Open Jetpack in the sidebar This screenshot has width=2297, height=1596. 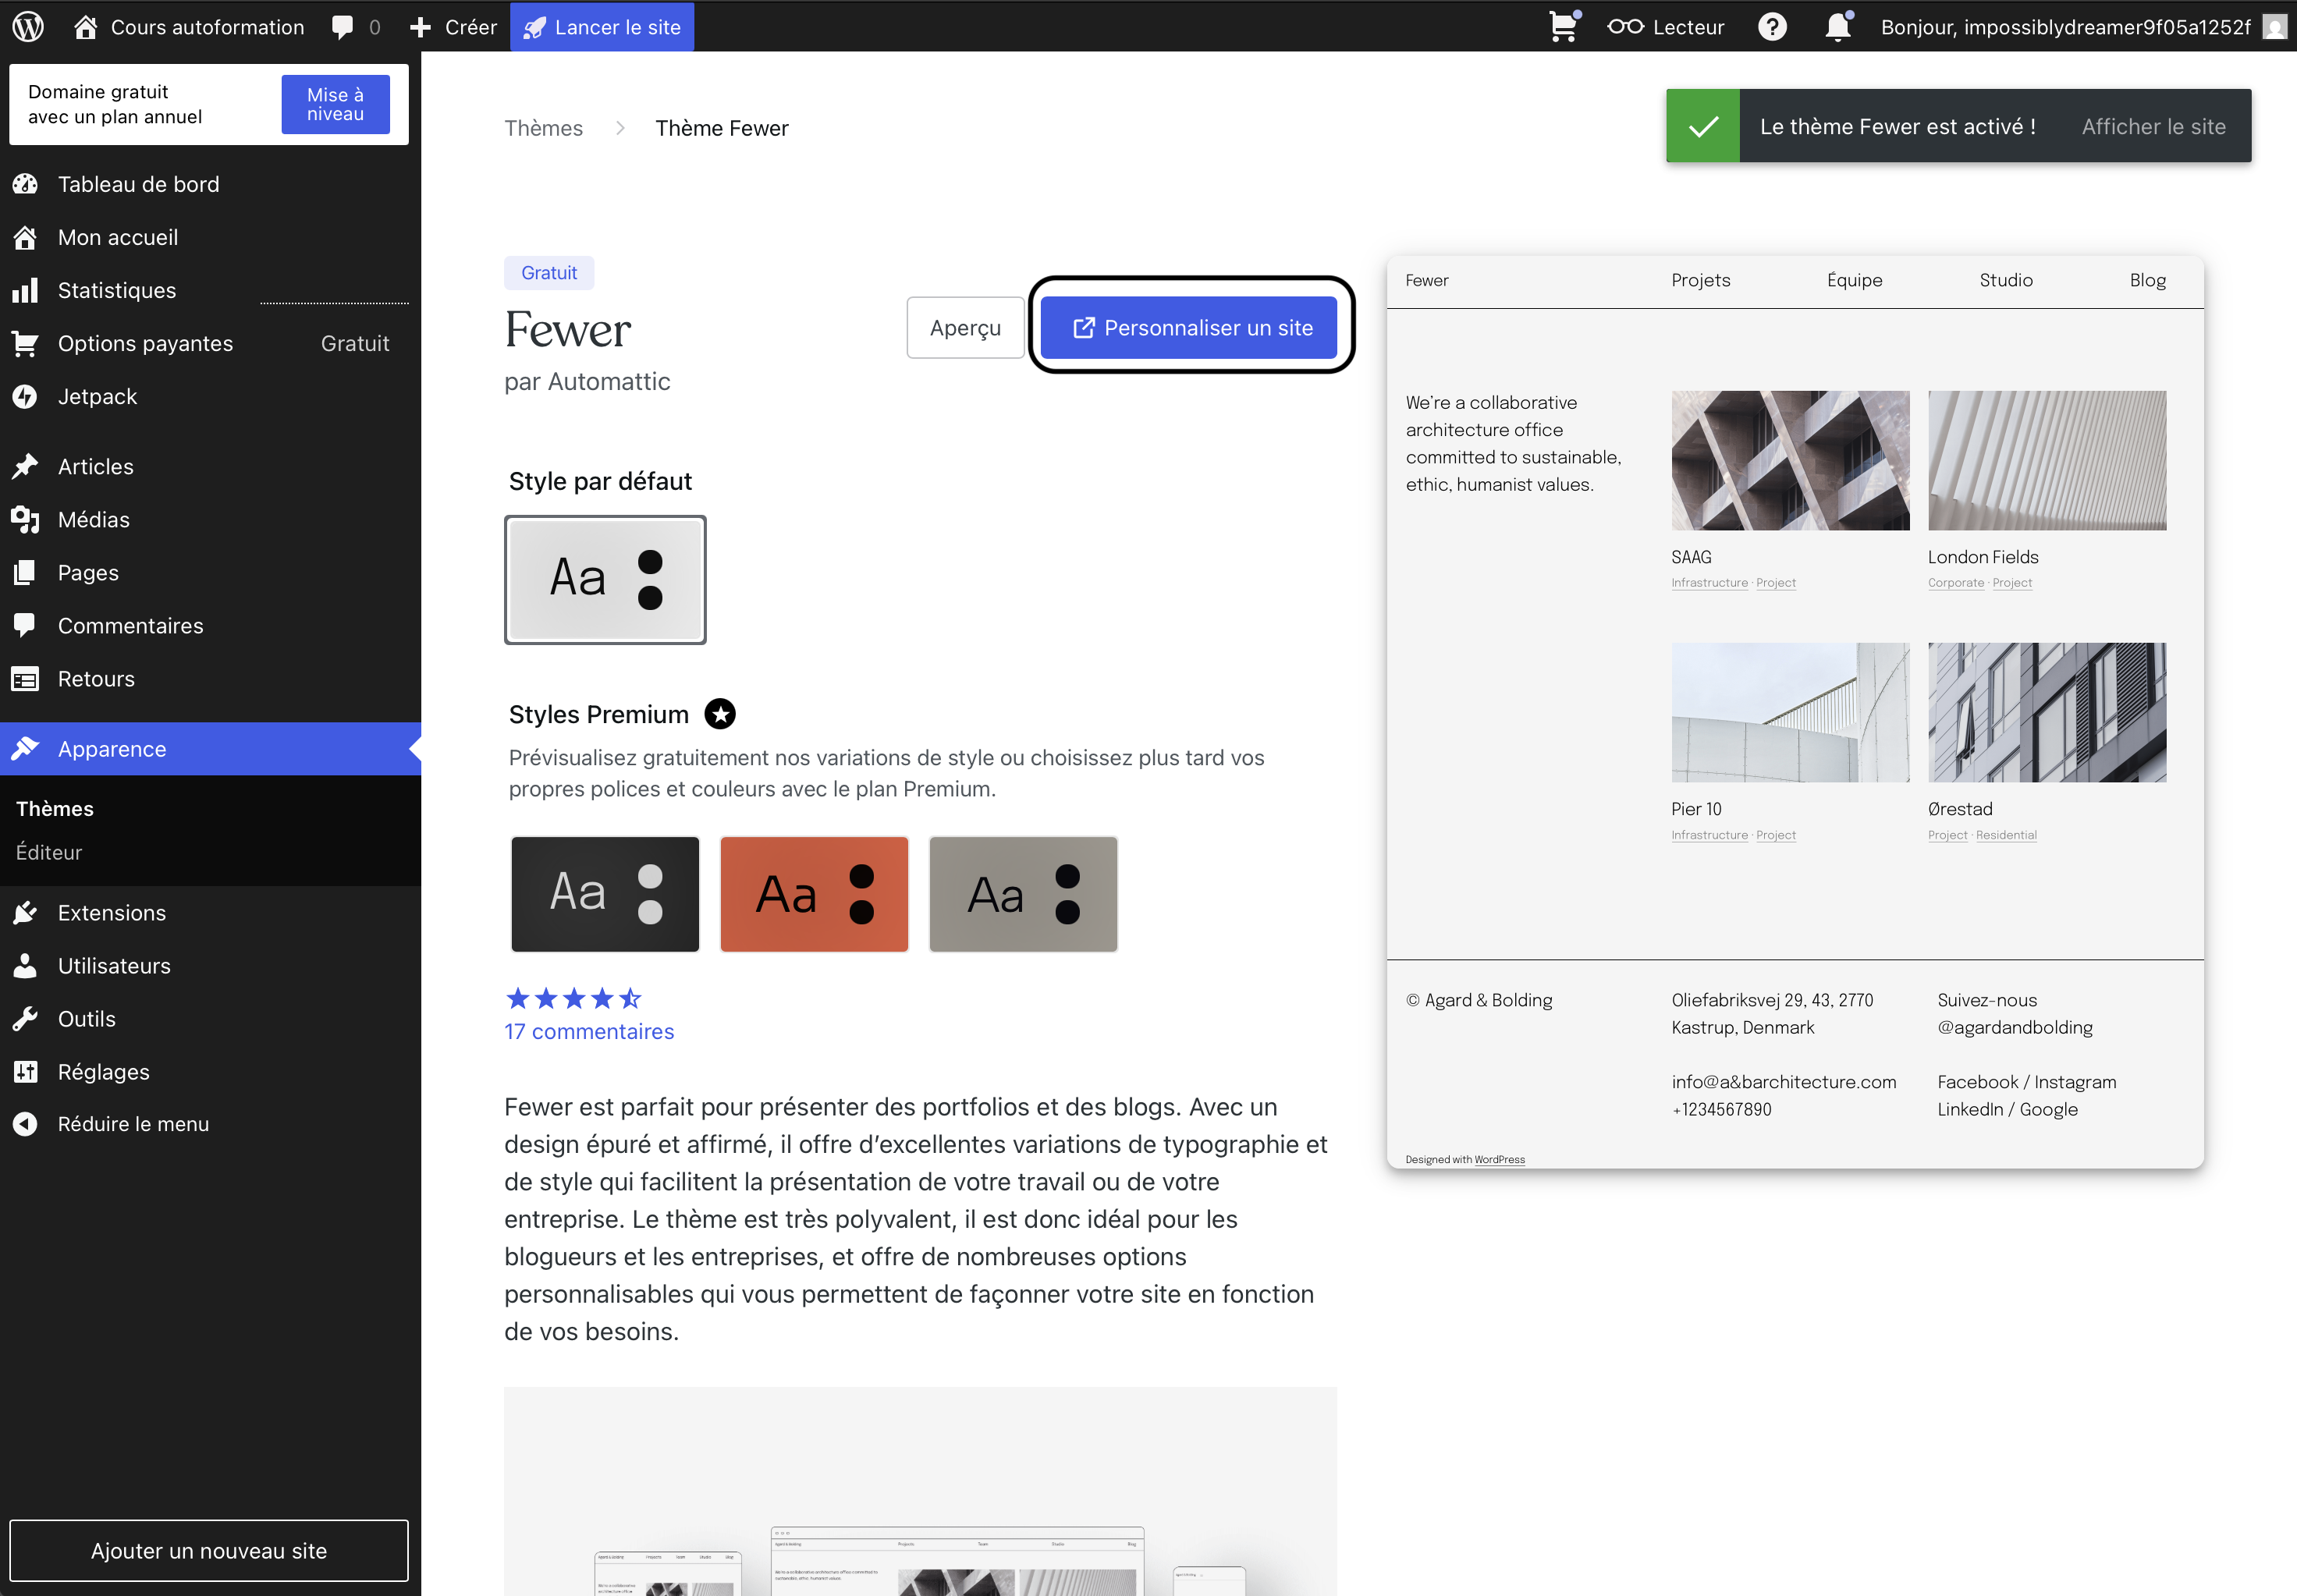[97, 396]
